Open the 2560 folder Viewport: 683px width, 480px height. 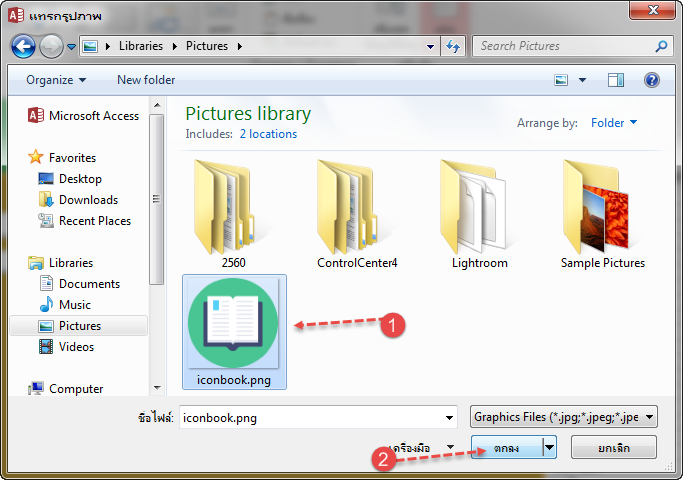tap(234, 212)
